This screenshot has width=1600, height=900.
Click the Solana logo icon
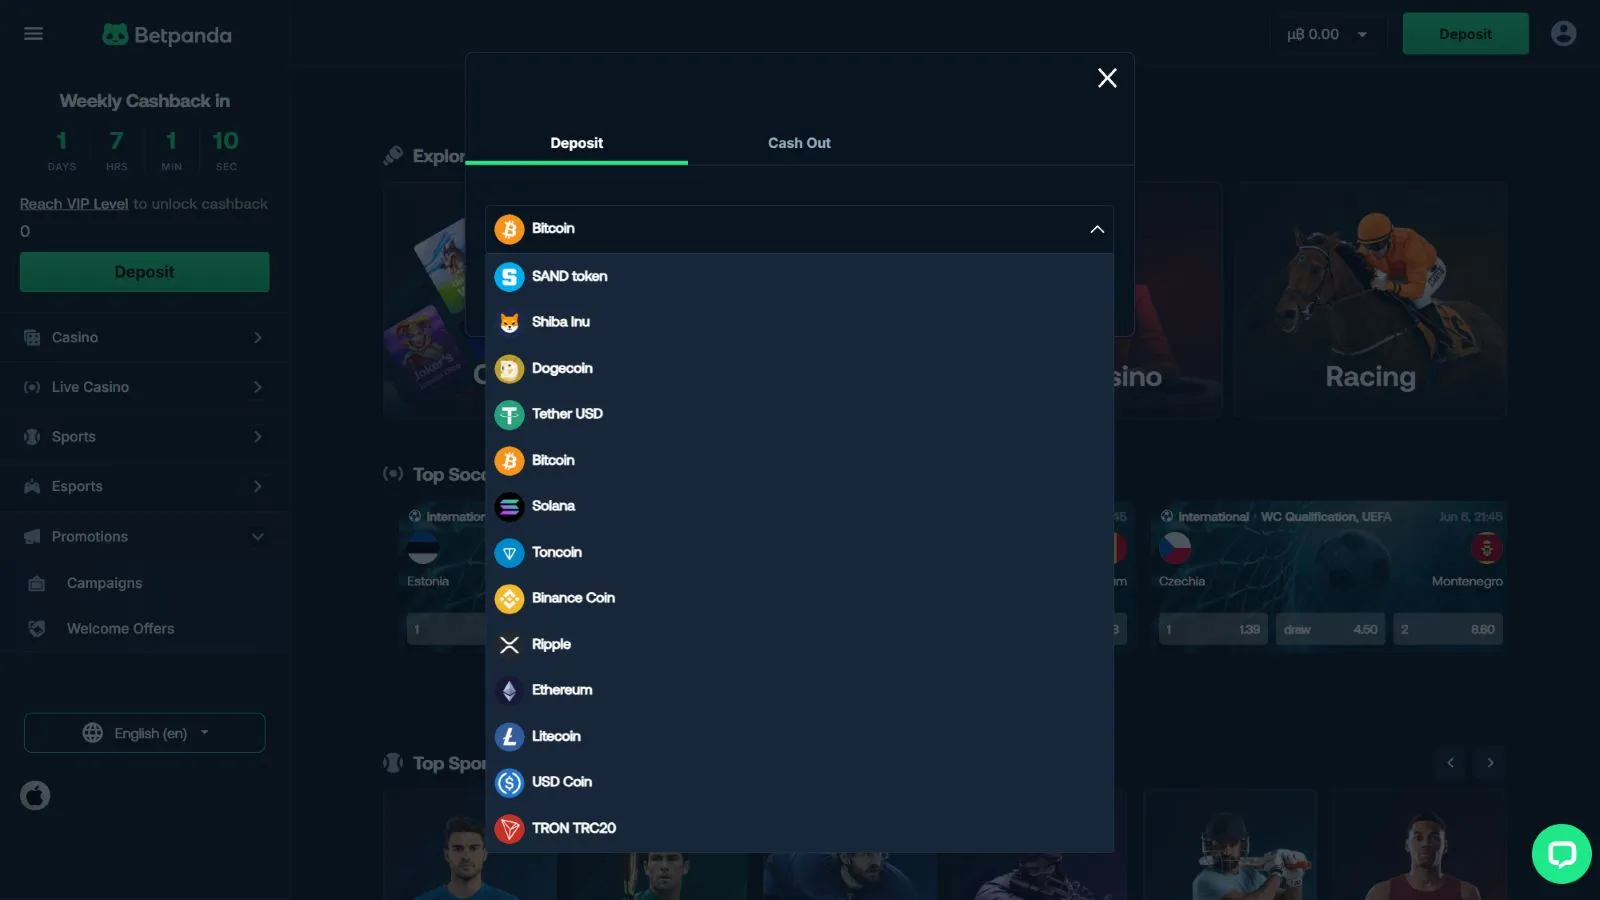coord(509,507)
